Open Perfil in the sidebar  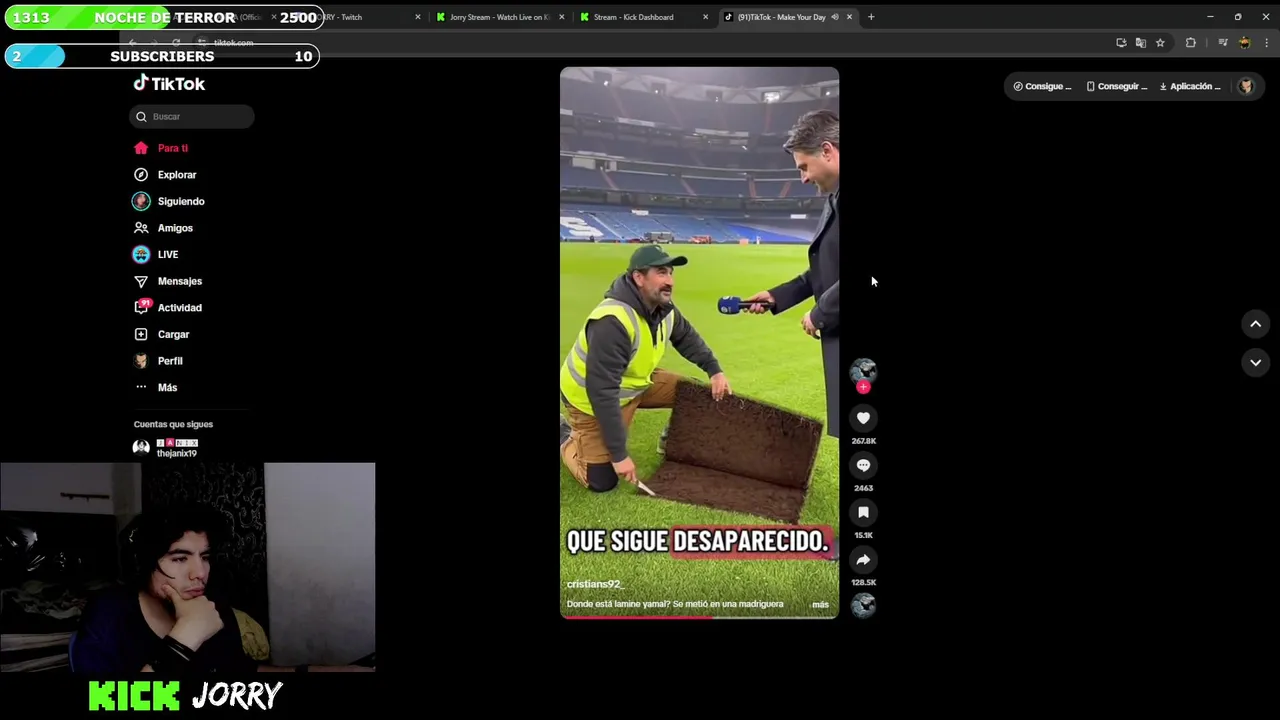158,361
